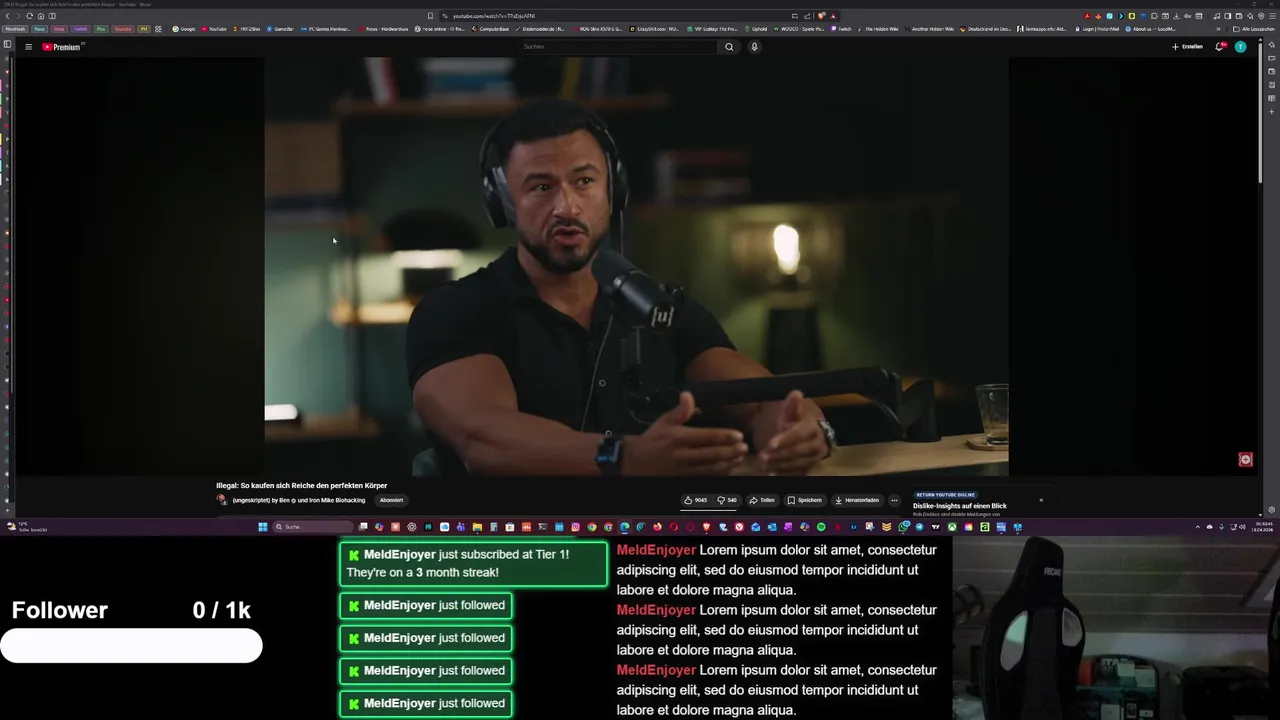
Task: Open the channel avatar under video title
Action: 222,500
